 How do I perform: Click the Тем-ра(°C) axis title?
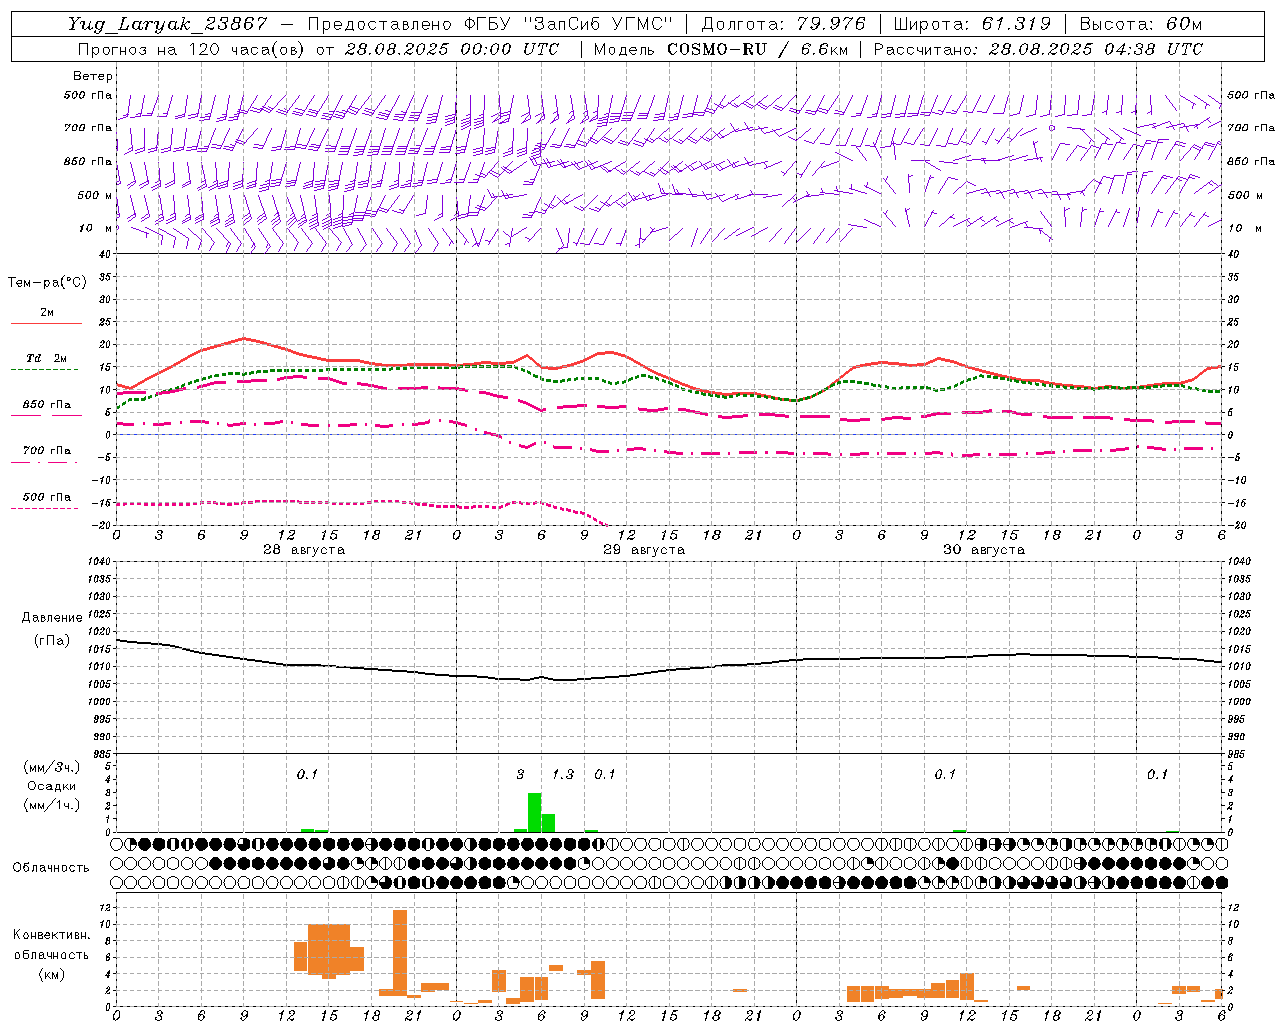point(47,283)
